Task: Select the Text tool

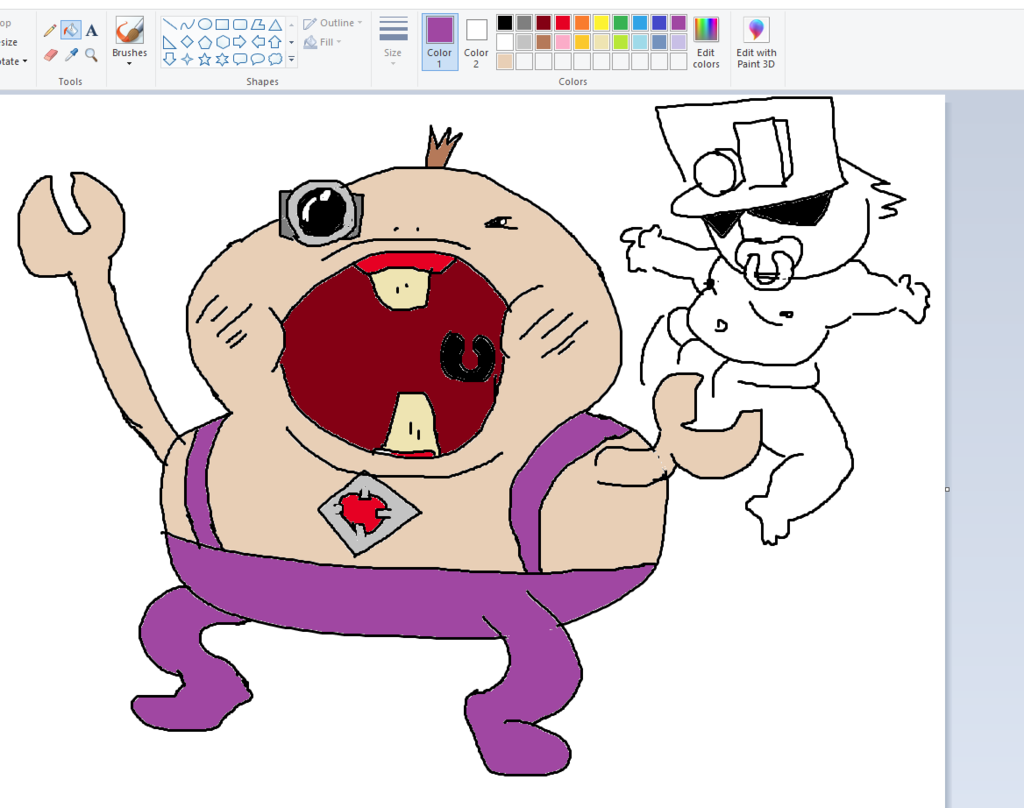Action: (91, 31)
